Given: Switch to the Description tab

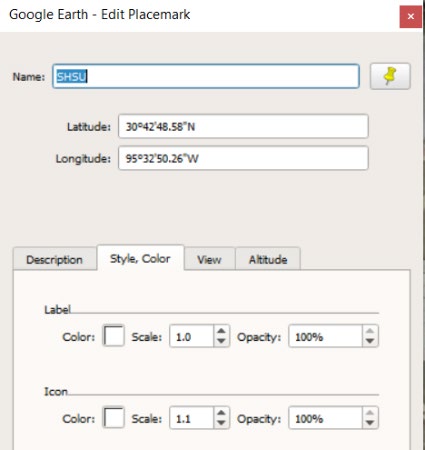Looking at the screenshot, I should pos(55,259).
